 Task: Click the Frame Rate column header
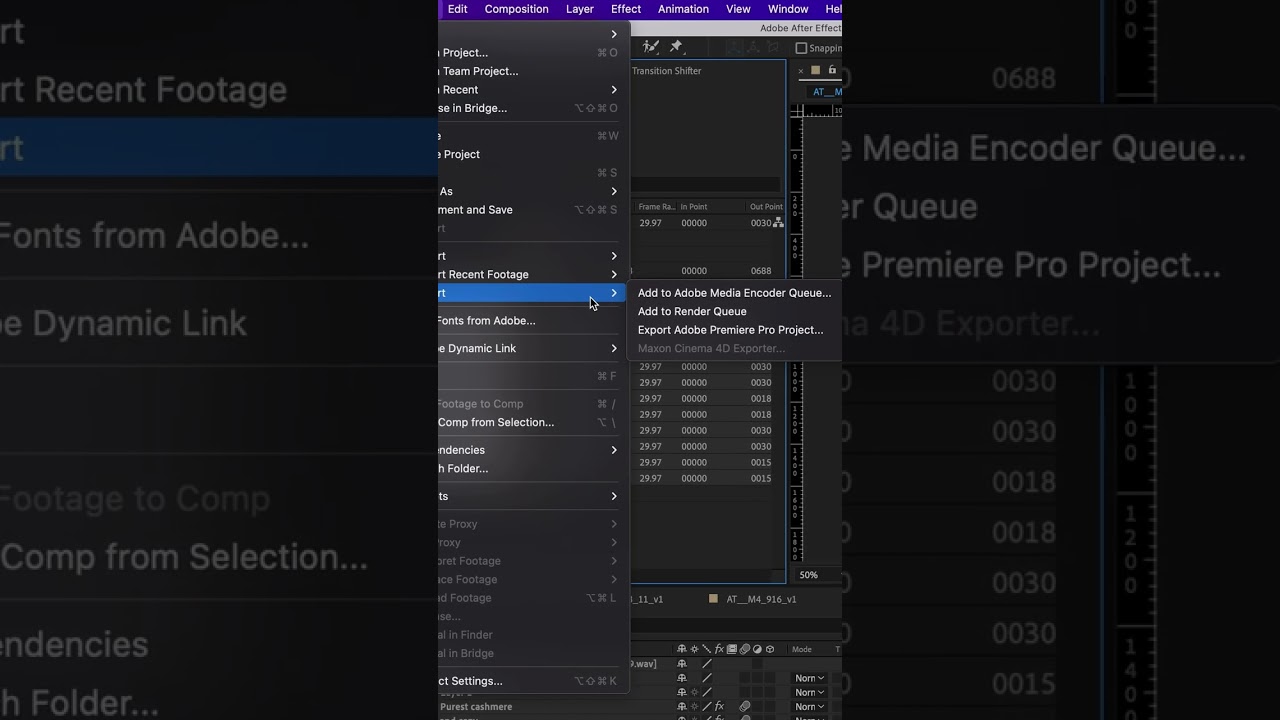point(657,207)
